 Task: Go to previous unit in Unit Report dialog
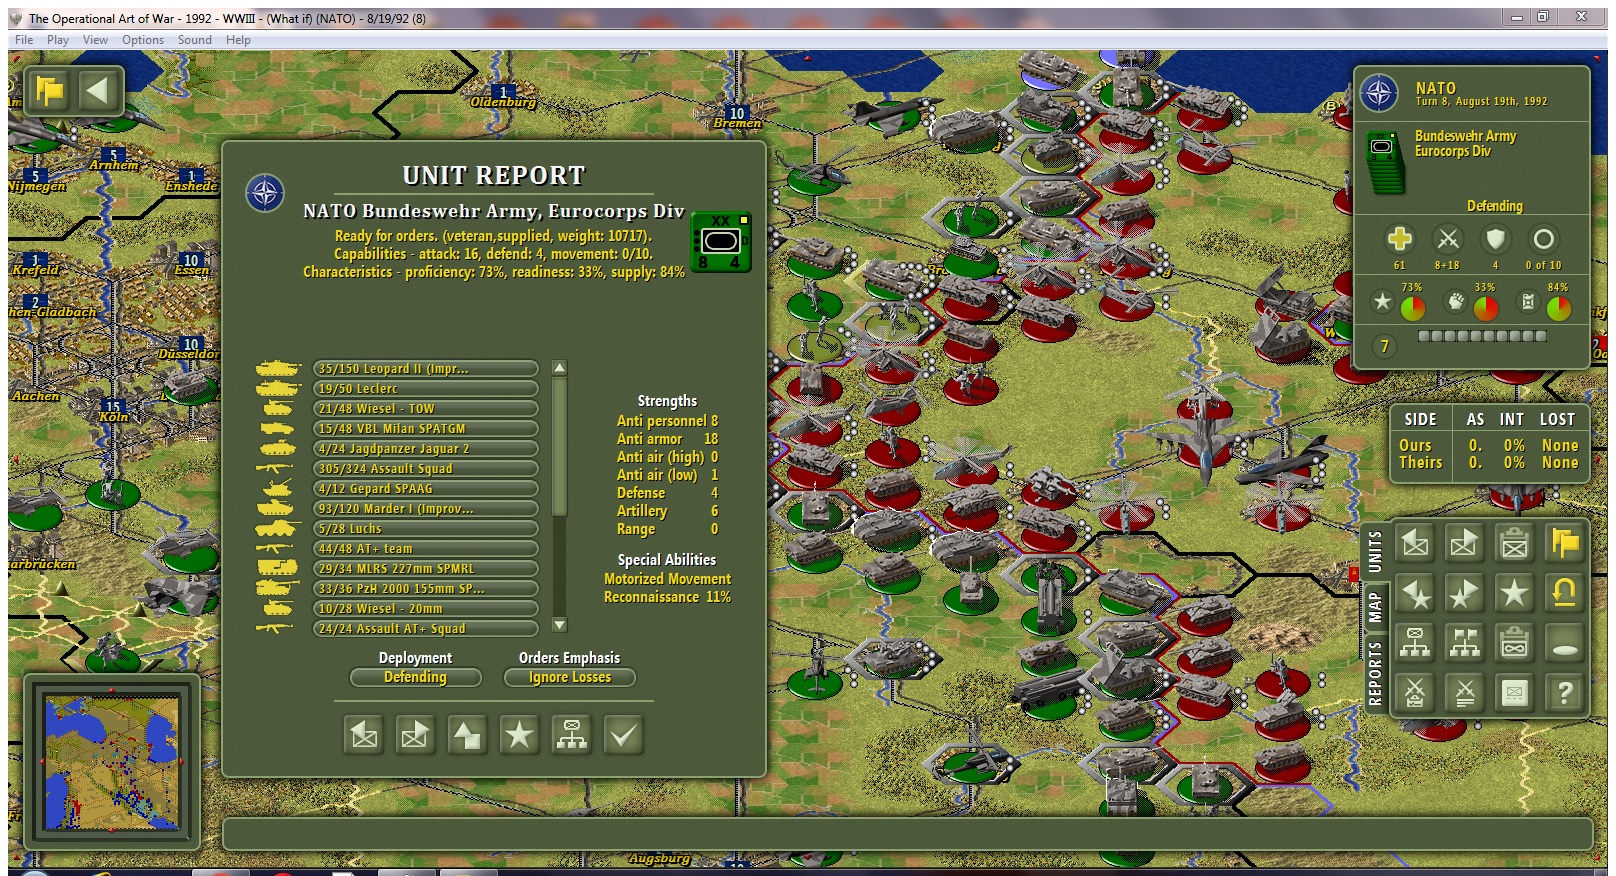click(x=364, y=736)
